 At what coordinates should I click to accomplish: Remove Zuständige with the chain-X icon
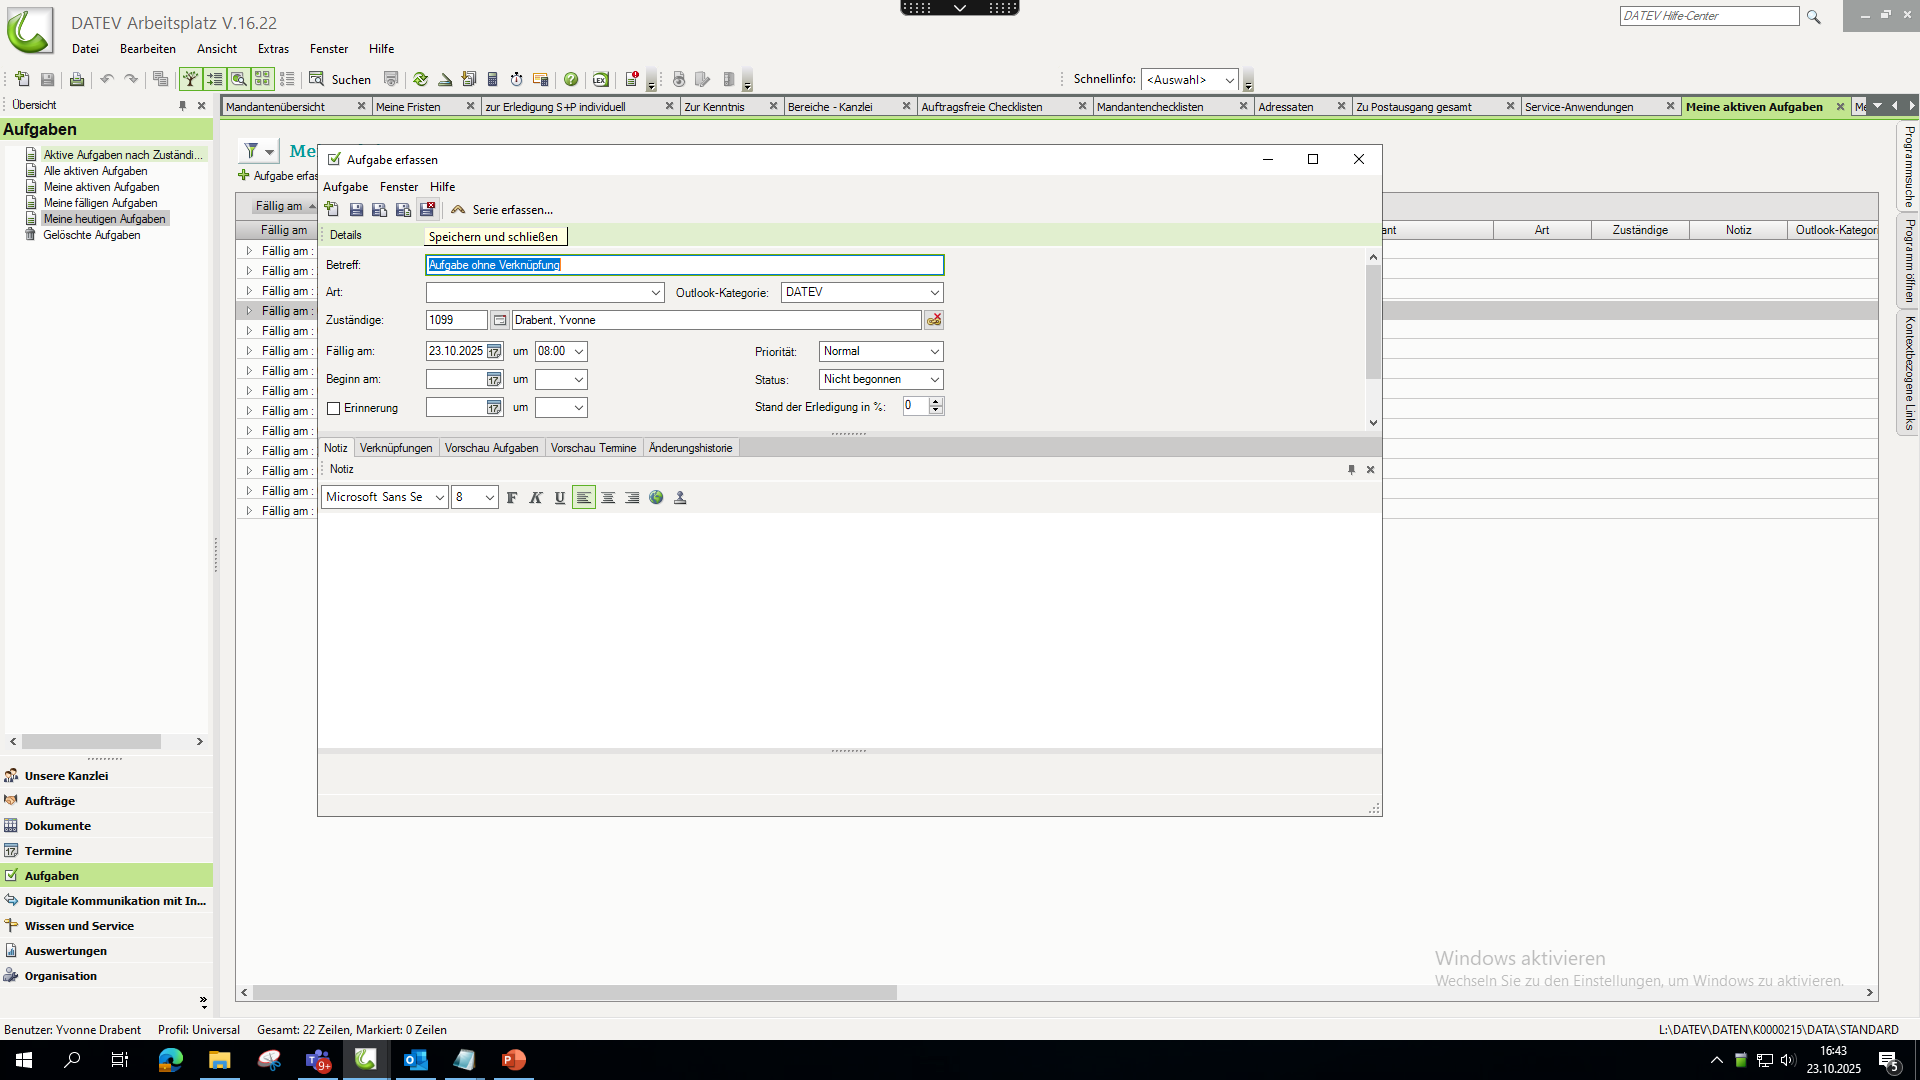pos(934,320)
